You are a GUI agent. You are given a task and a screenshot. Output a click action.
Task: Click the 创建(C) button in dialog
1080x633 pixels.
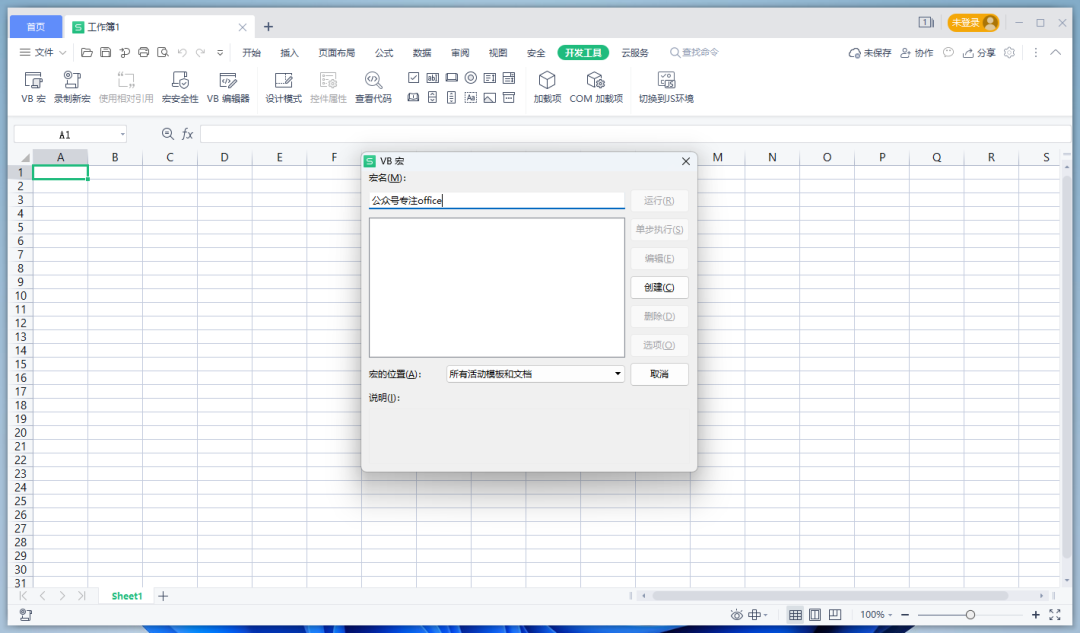coord(659,287)
